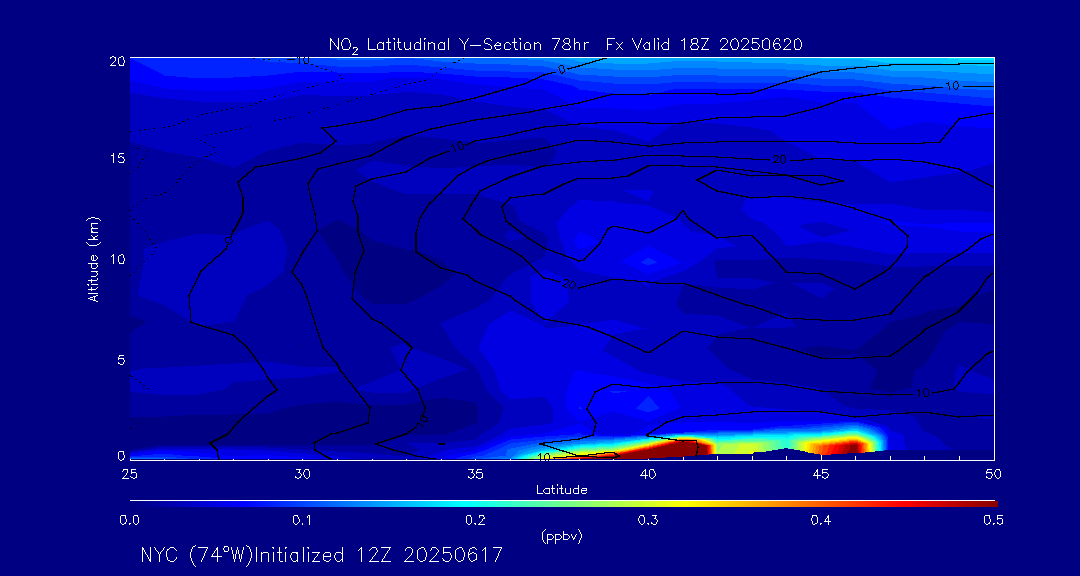Click the "Latitude" axis label
The height and width of the screenshot is (576, 1080).
click(x=561, y=490)
